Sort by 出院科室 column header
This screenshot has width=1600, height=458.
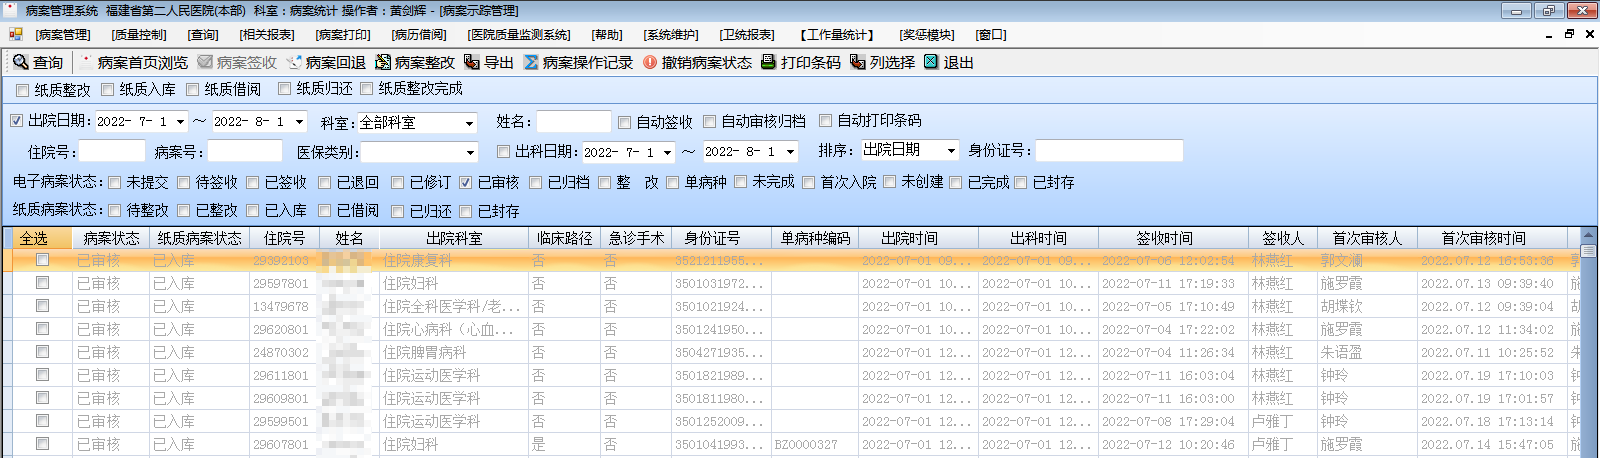click(453, 238)
